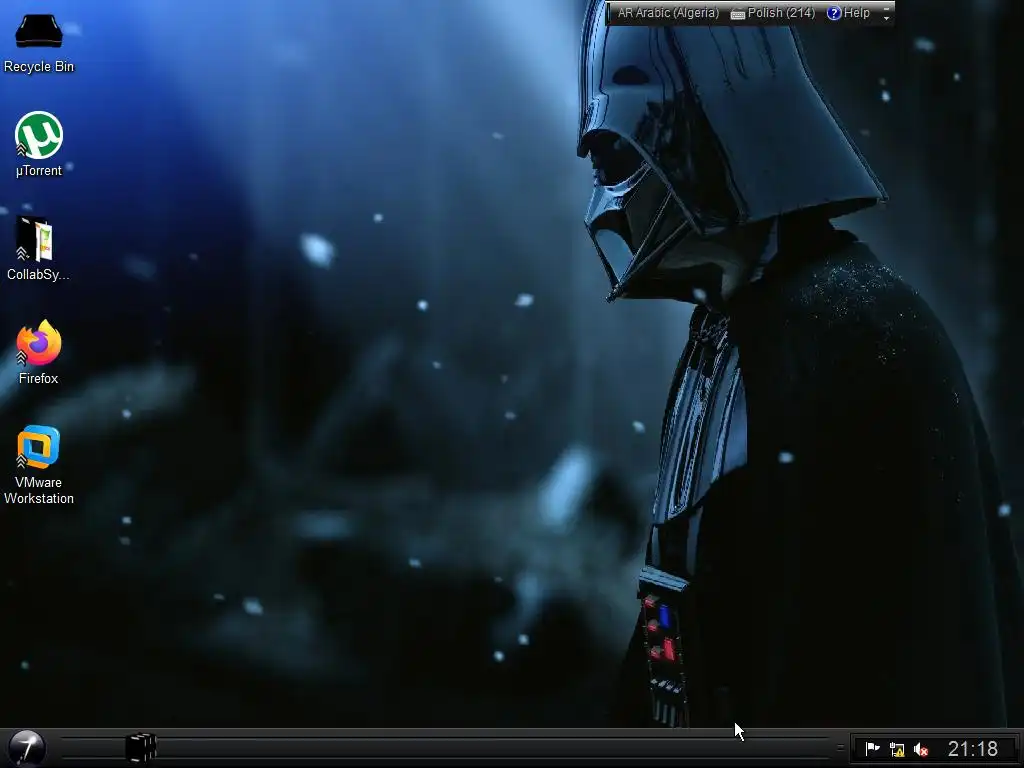The width and height of the screenshot is (1024, 768).
Task: Open the 21:18 clock
Action: click(972, 749)
